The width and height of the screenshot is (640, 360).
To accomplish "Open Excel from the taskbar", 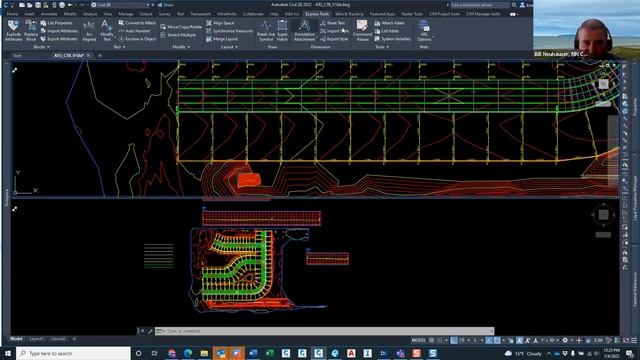I will pos(269,353).
